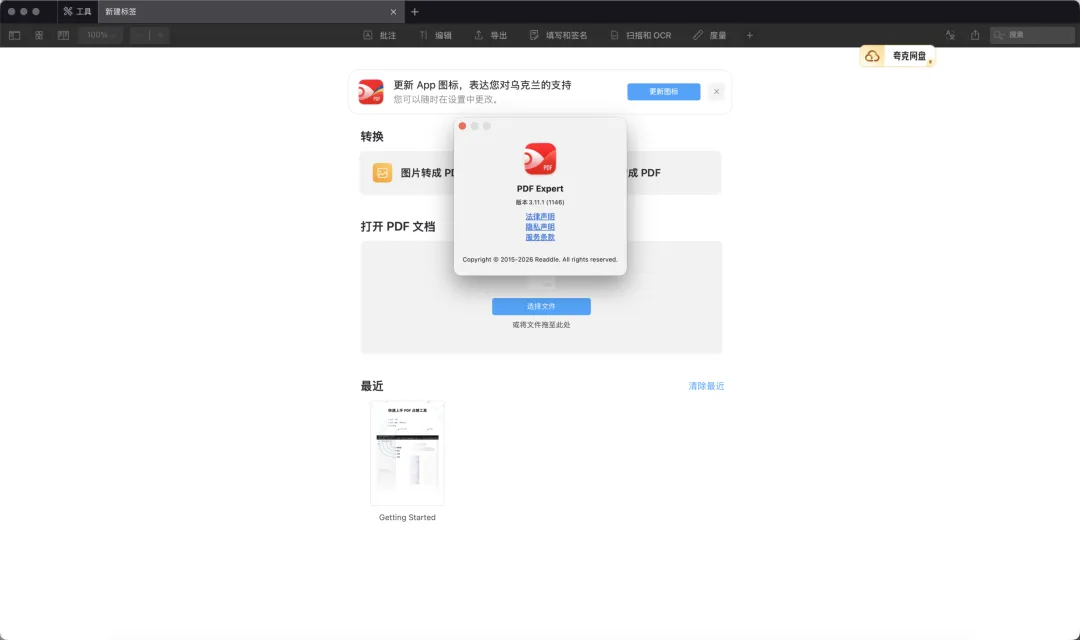This screenshot has height=640, width=1080.
Task: Select the 扫描和 OCR toolbar mode
Action: tap(640, 35)
